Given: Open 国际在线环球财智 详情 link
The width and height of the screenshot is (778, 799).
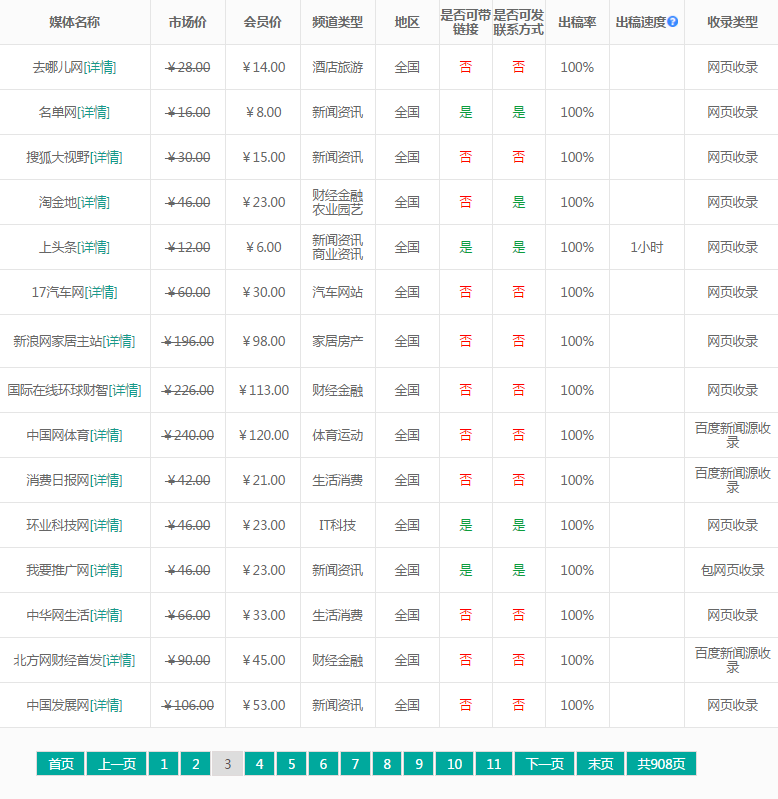Looking at the screenshot, I should pos(126,390).
